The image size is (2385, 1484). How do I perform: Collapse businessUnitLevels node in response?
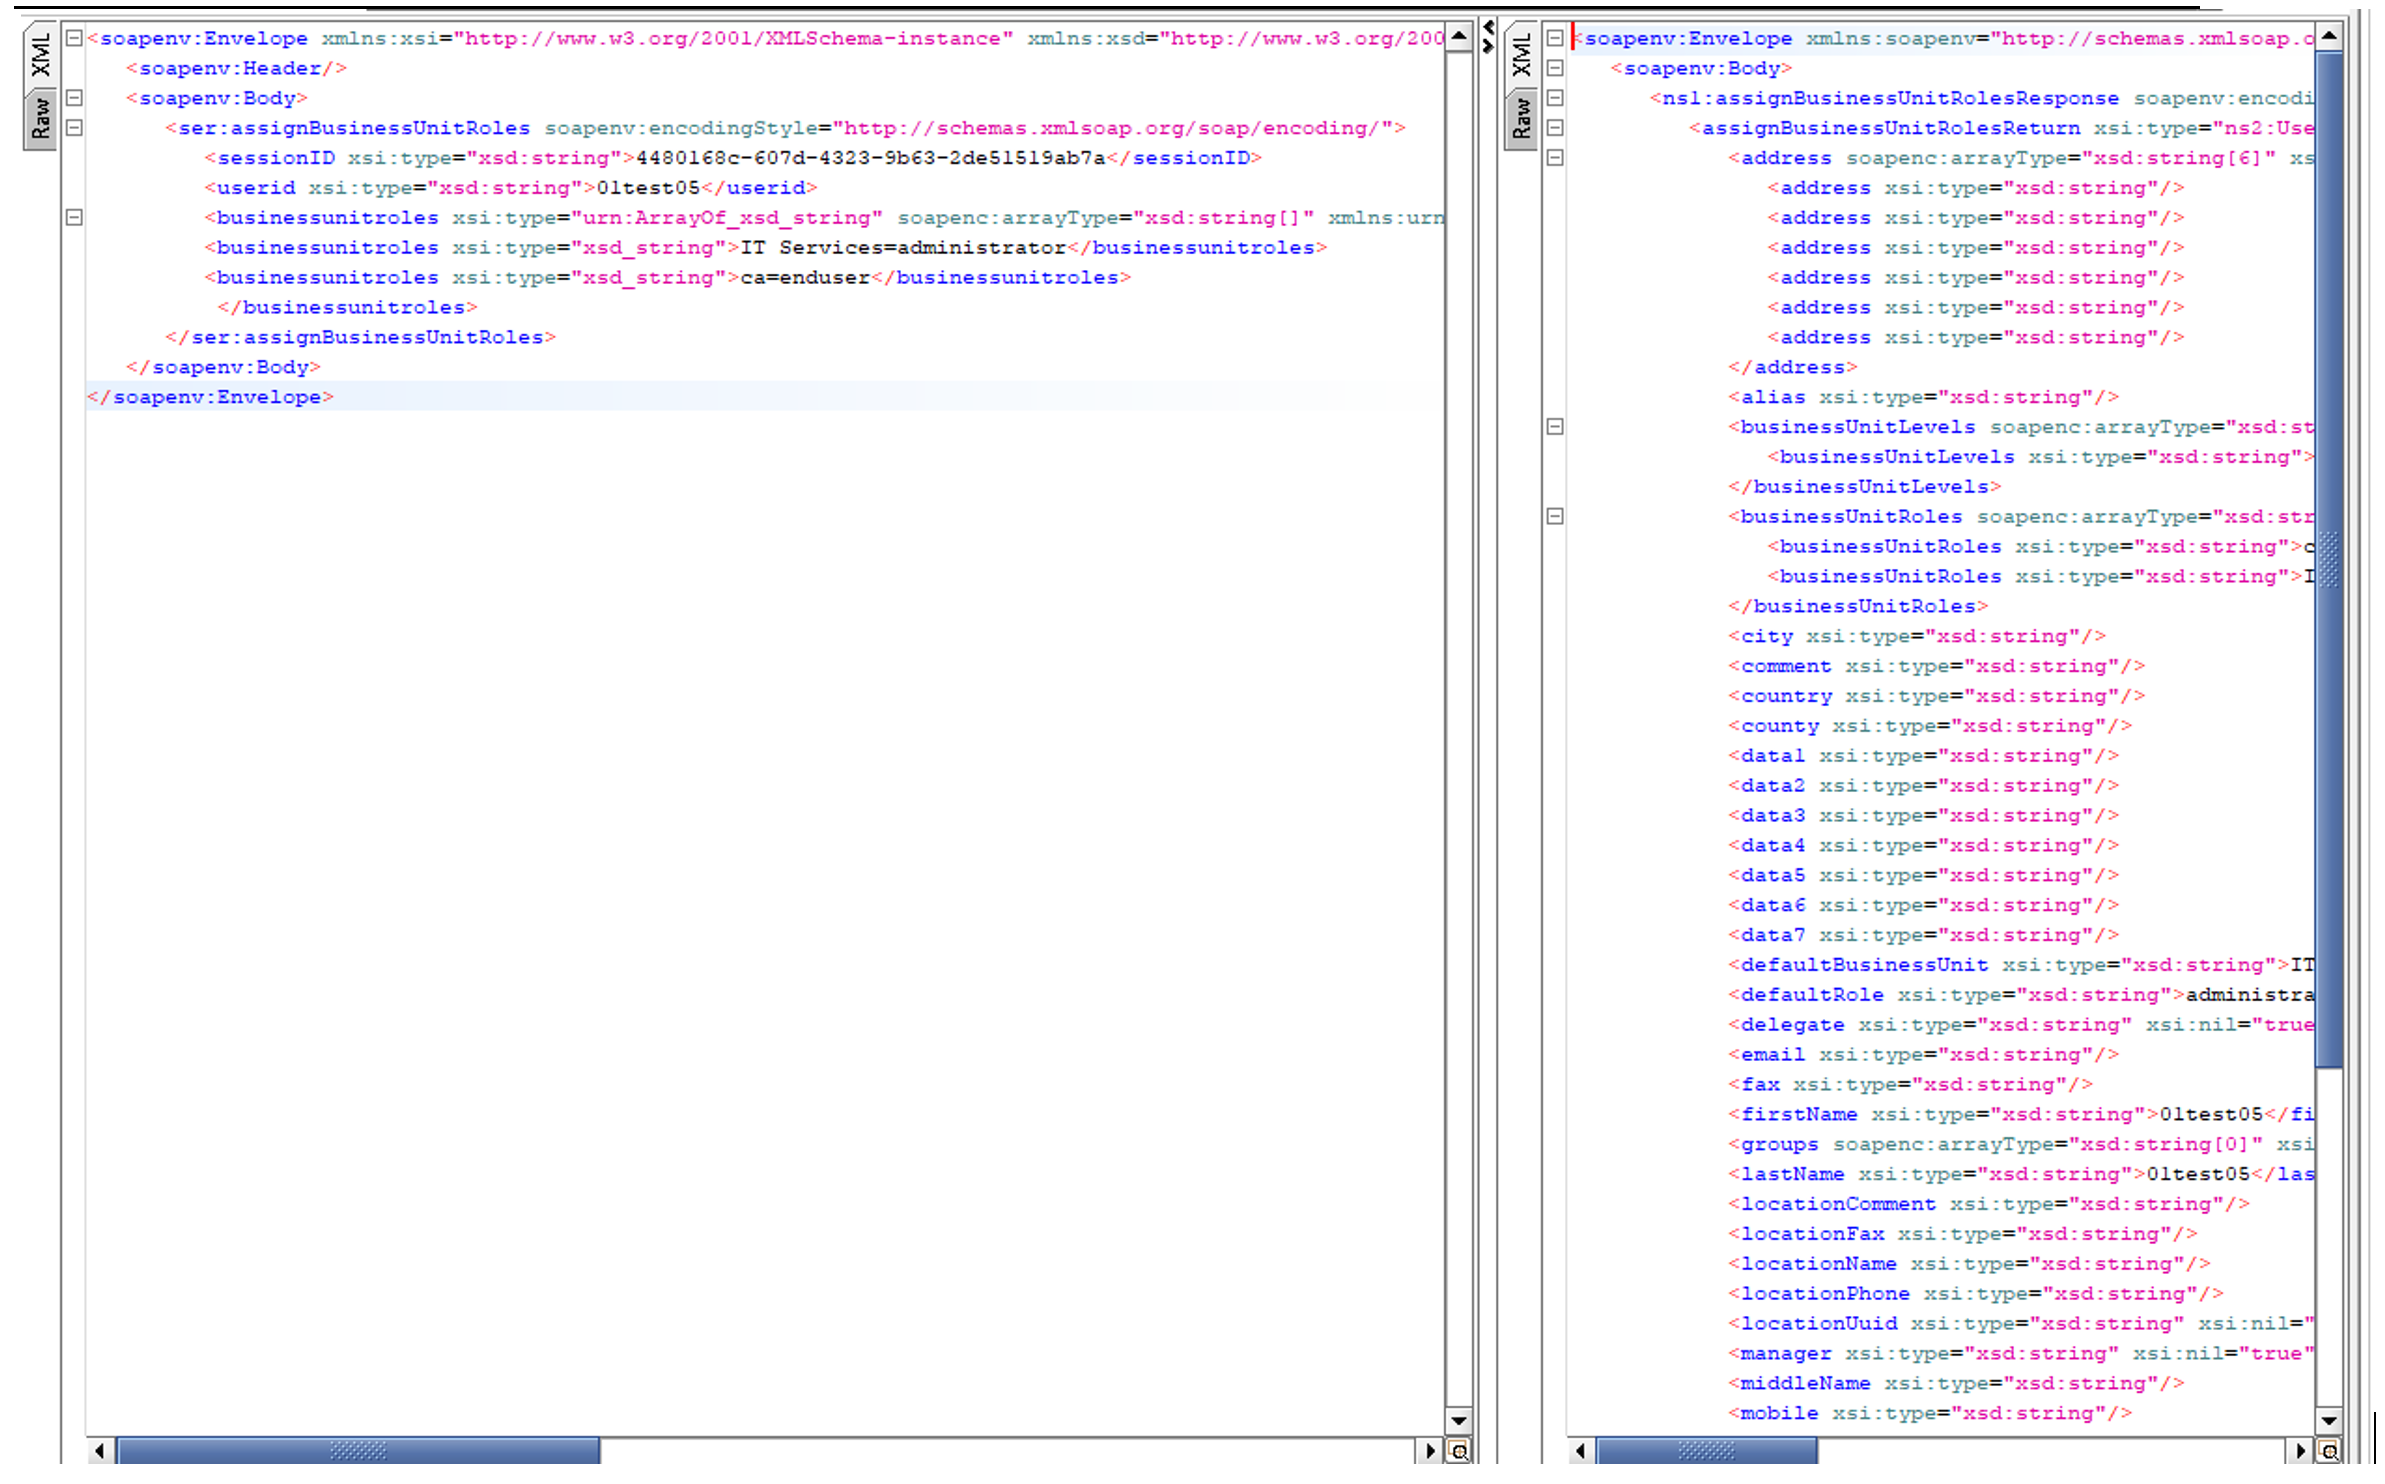[x=1555, y=427]
